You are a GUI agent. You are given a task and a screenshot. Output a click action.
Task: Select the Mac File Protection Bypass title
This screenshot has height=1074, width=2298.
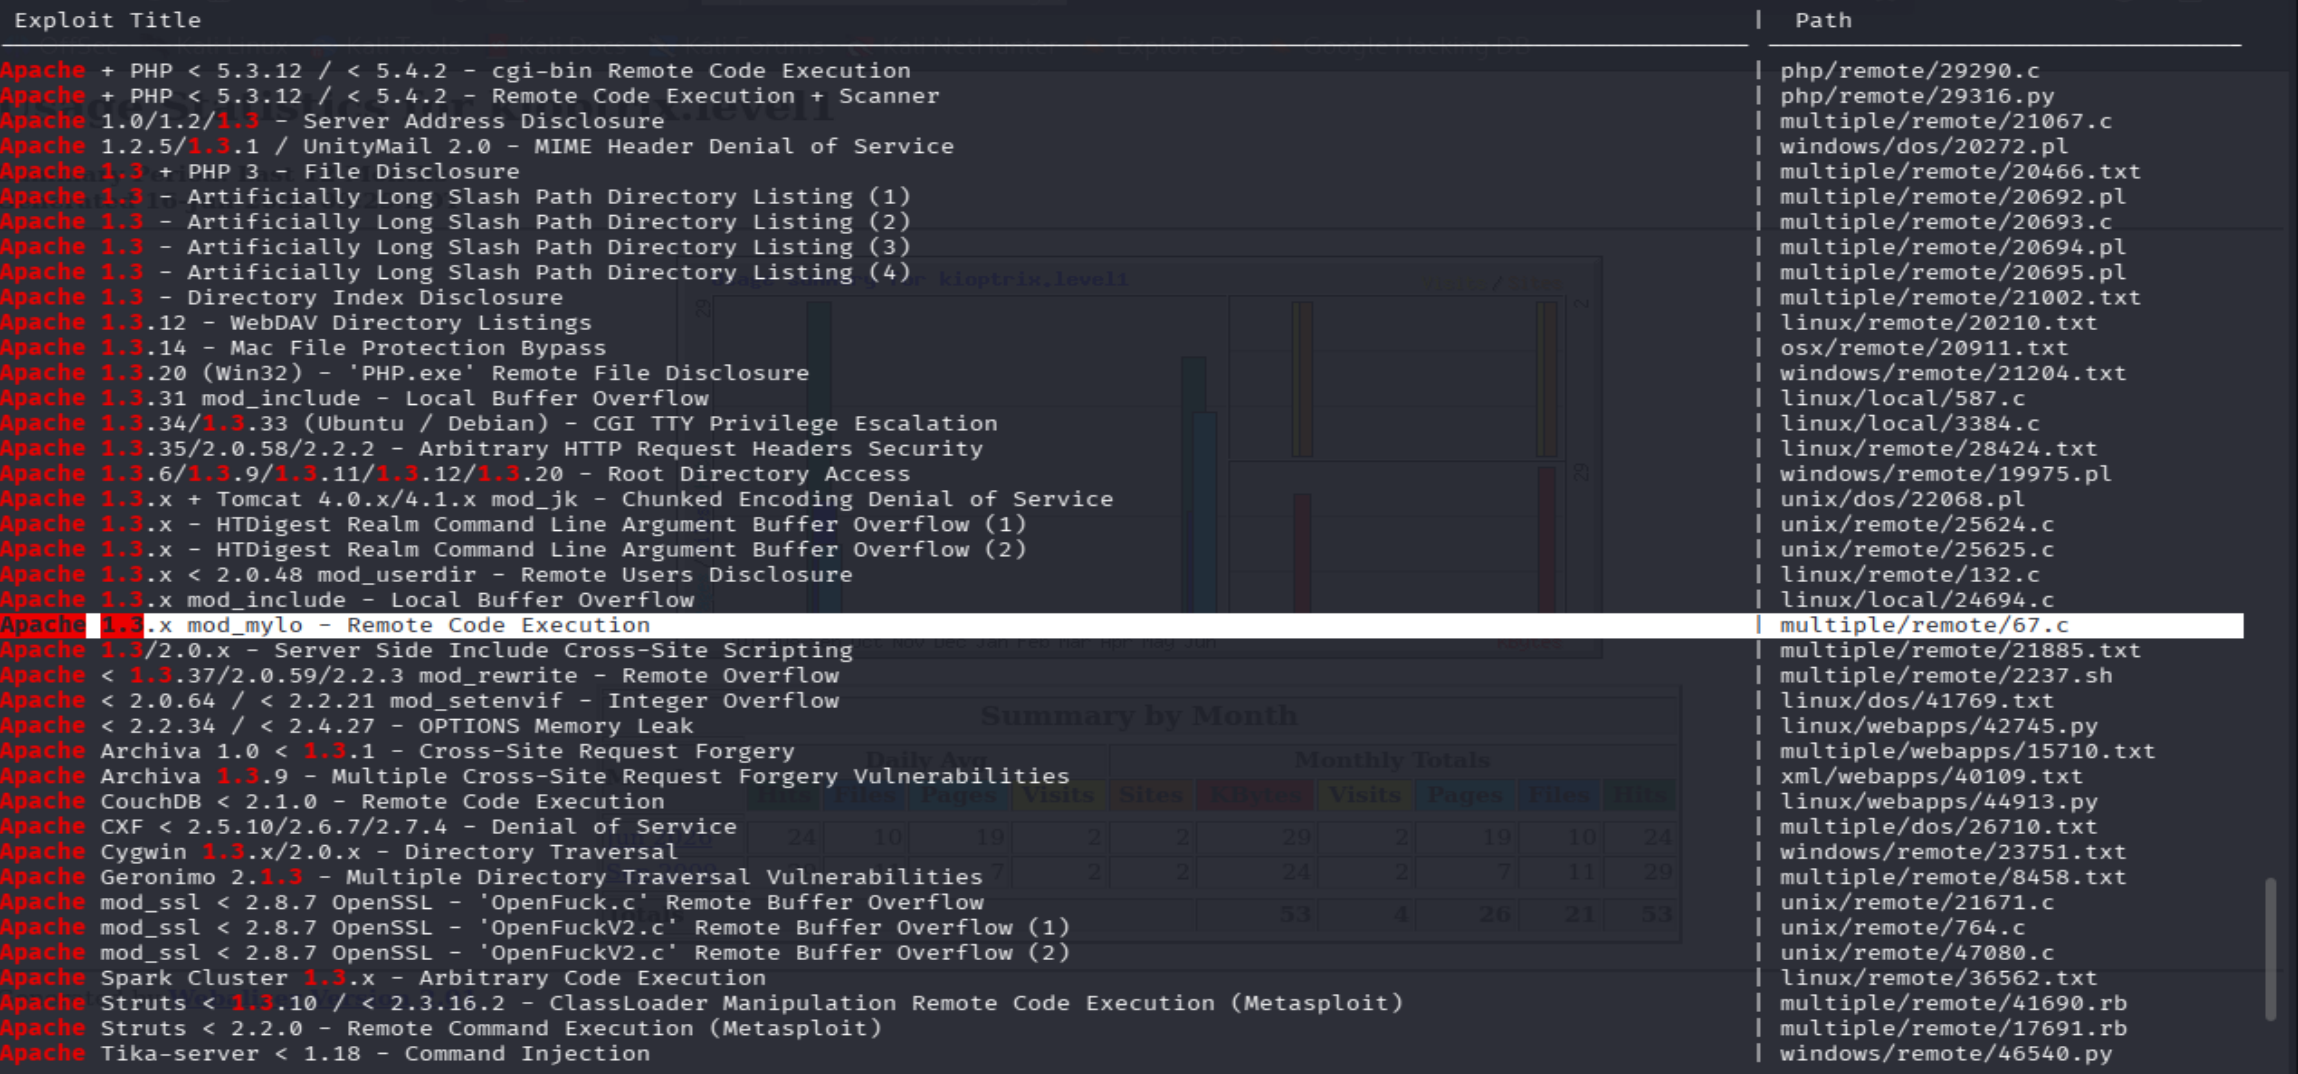point(303,348)
